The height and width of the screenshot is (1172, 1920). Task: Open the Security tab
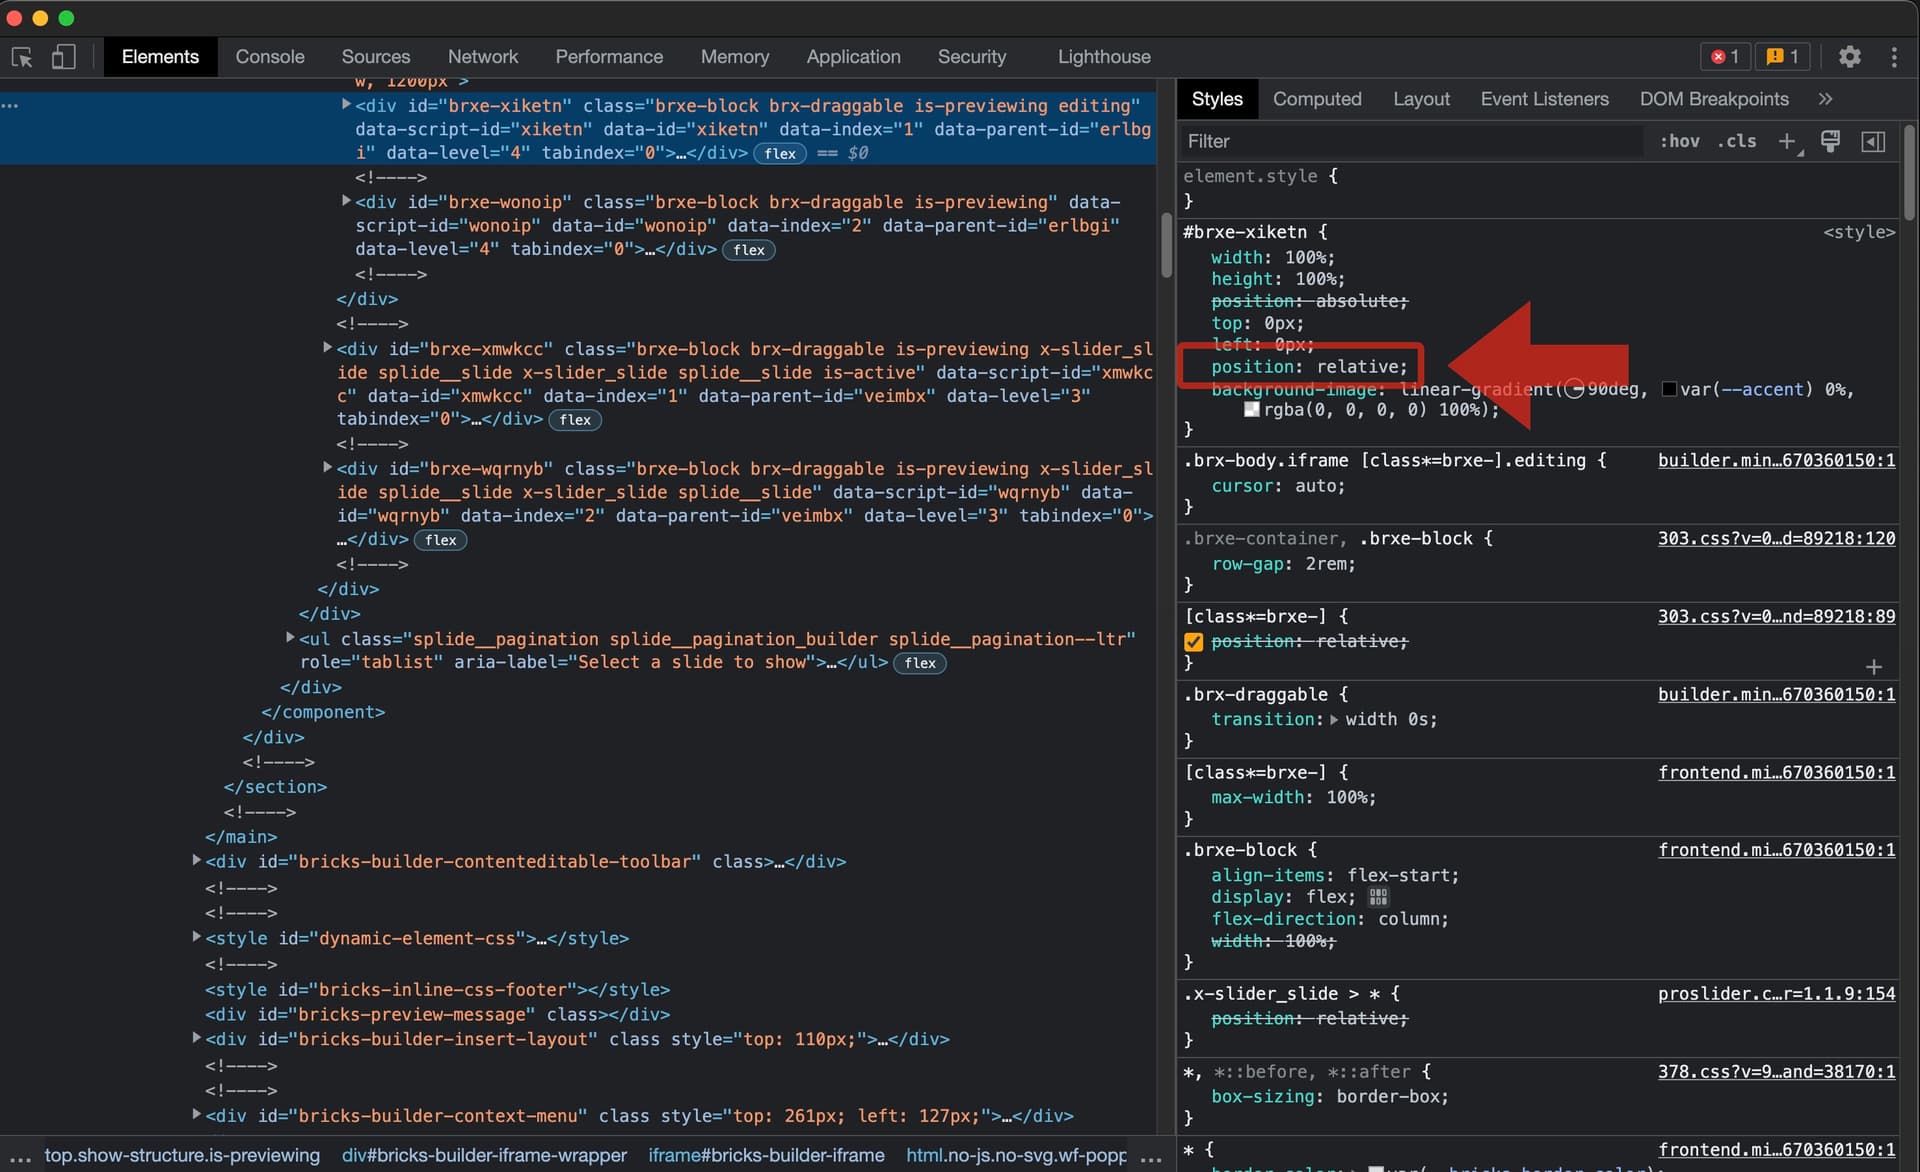point(972,57)
